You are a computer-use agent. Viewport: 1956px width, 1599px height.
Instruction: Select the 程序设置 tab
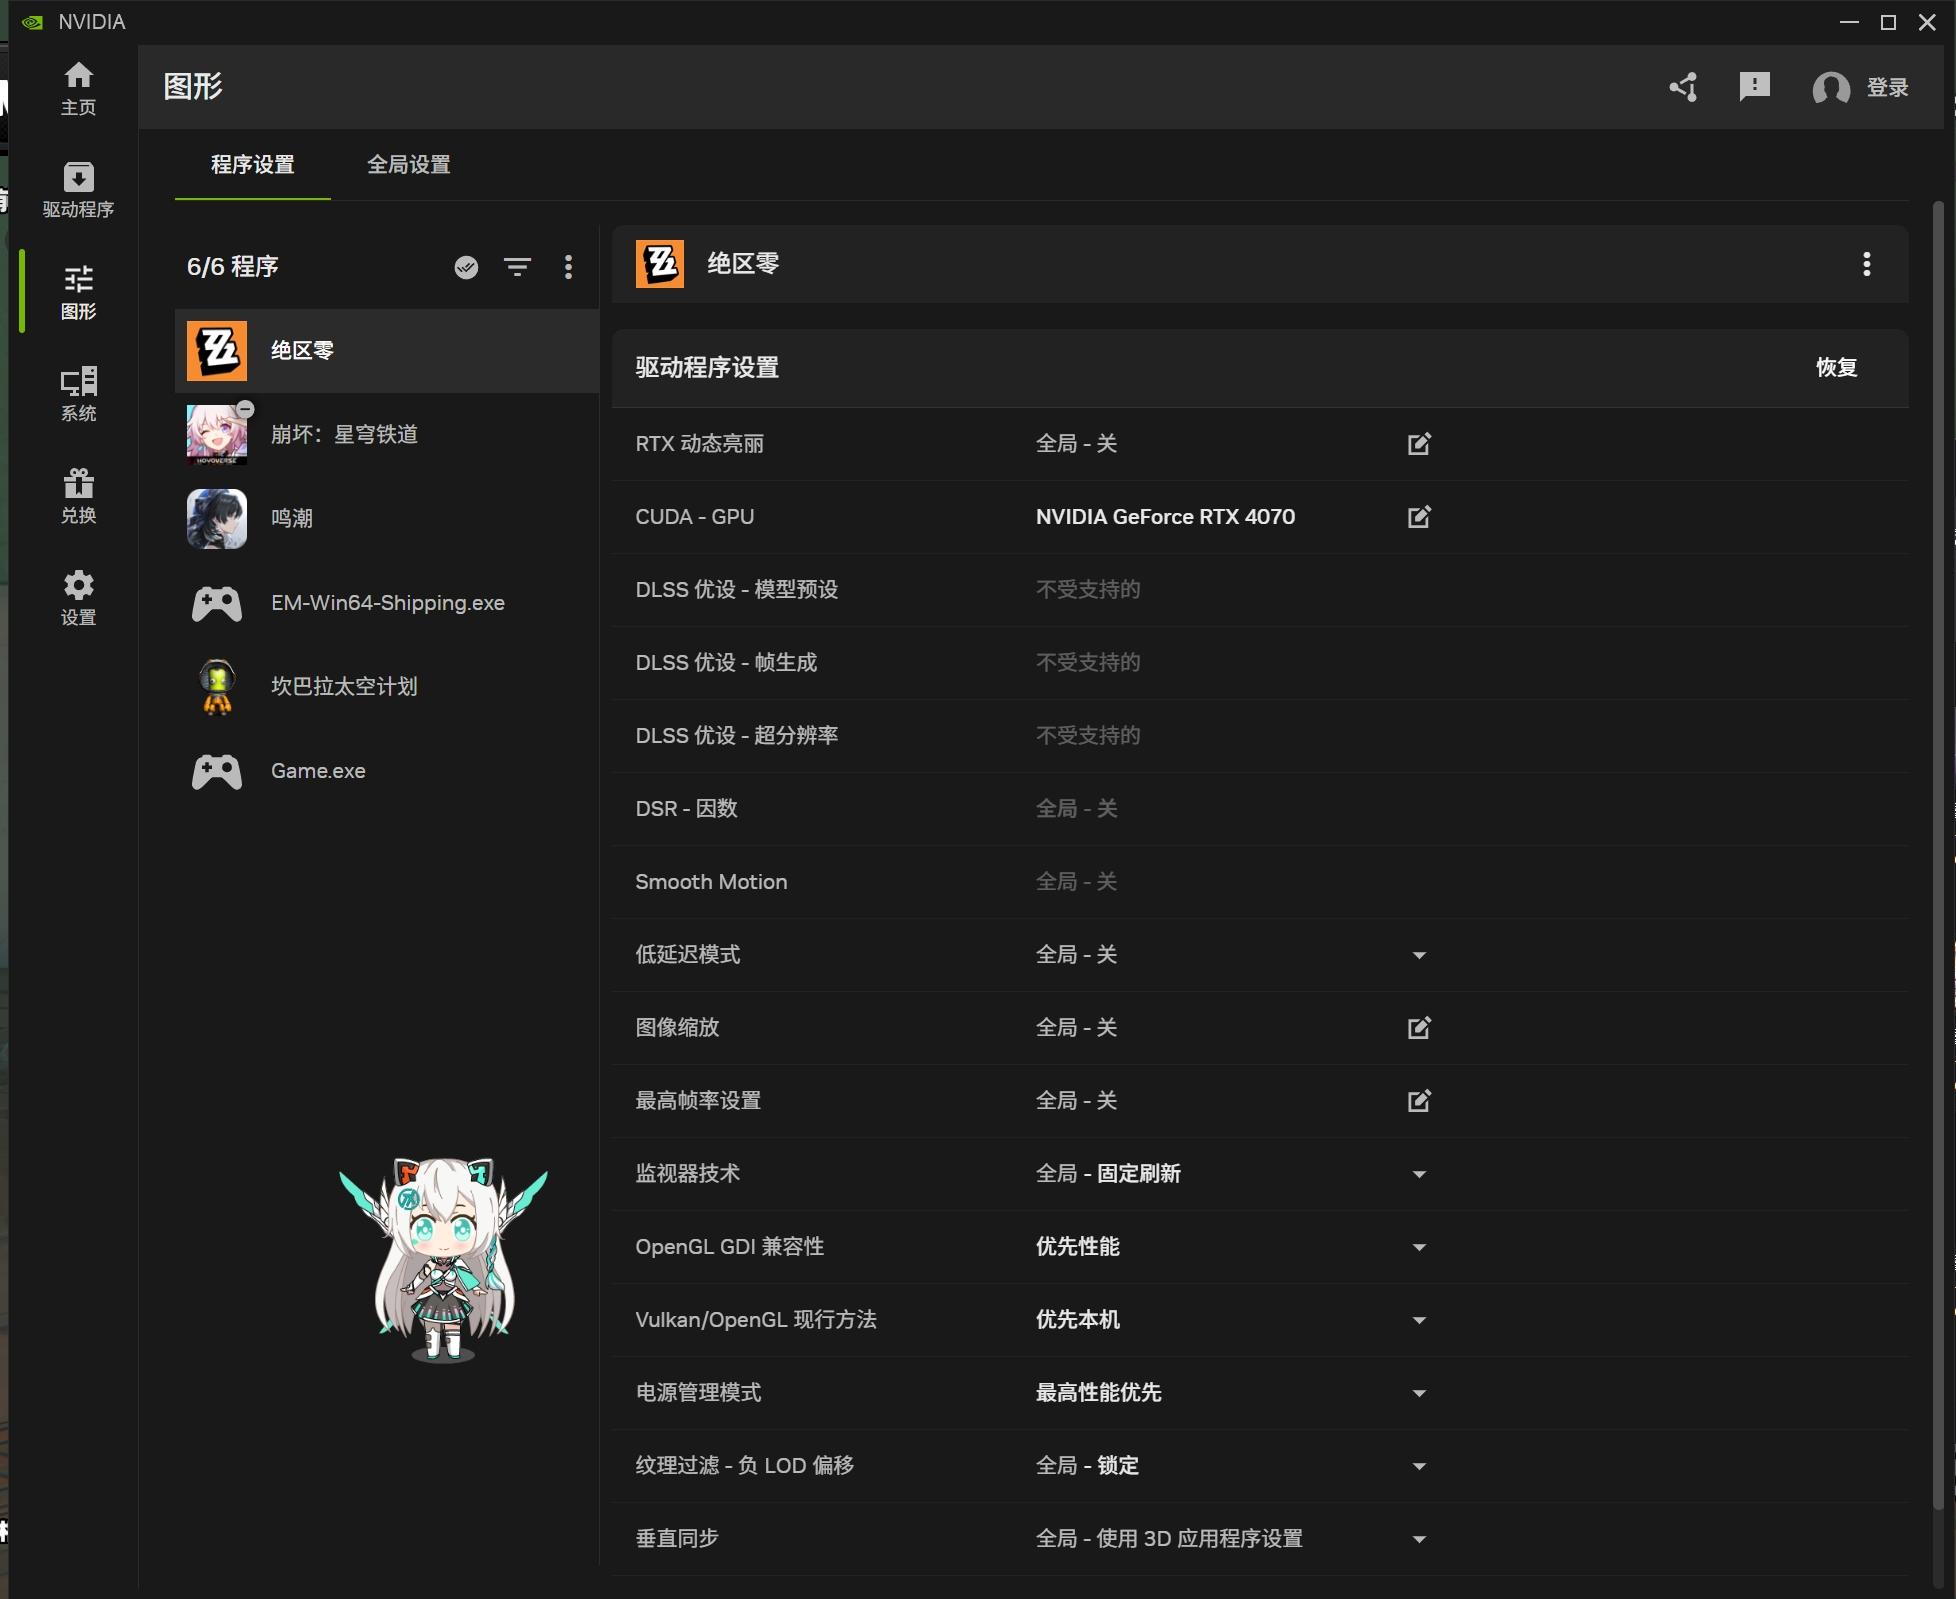pos(252,164)
